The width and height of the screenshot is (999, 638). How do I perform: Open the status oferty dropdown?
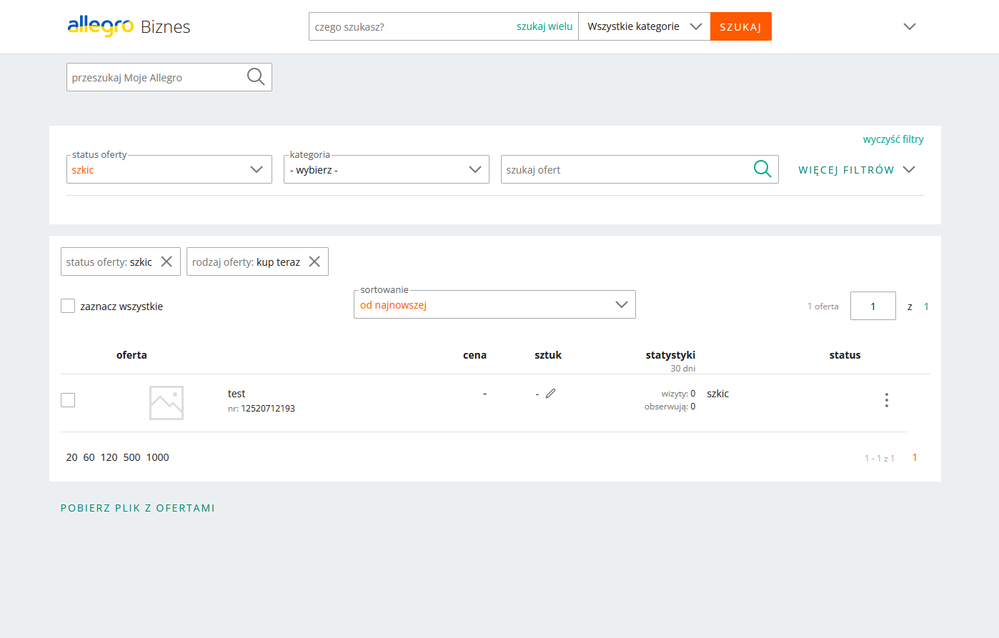[168, 169]
